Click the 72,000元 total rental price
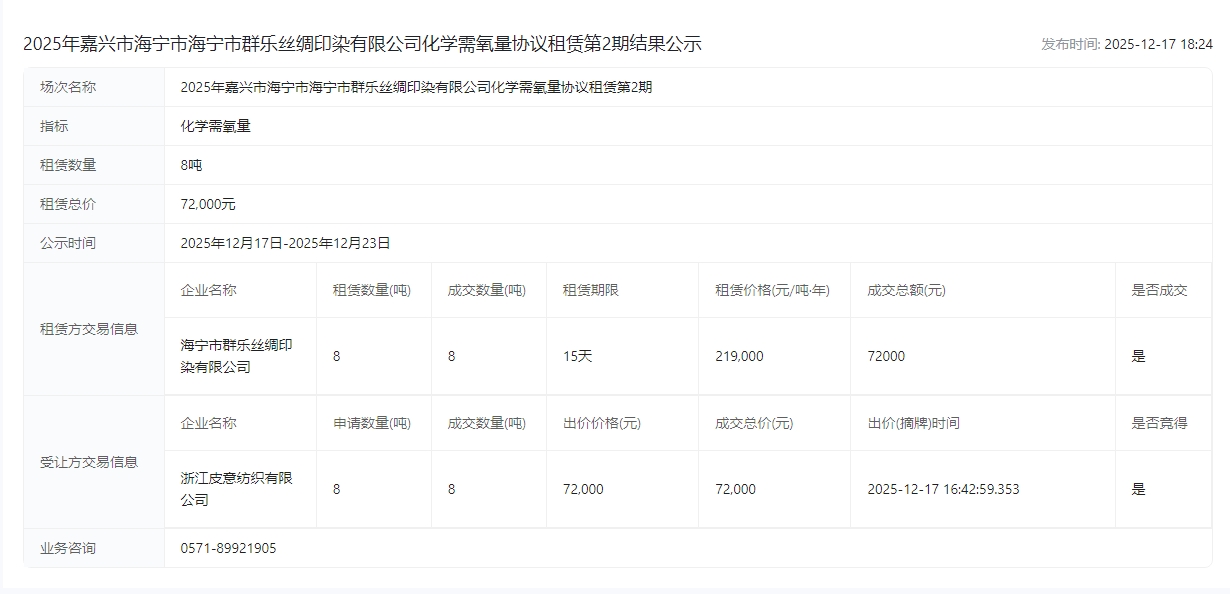 tap(208, 204)
